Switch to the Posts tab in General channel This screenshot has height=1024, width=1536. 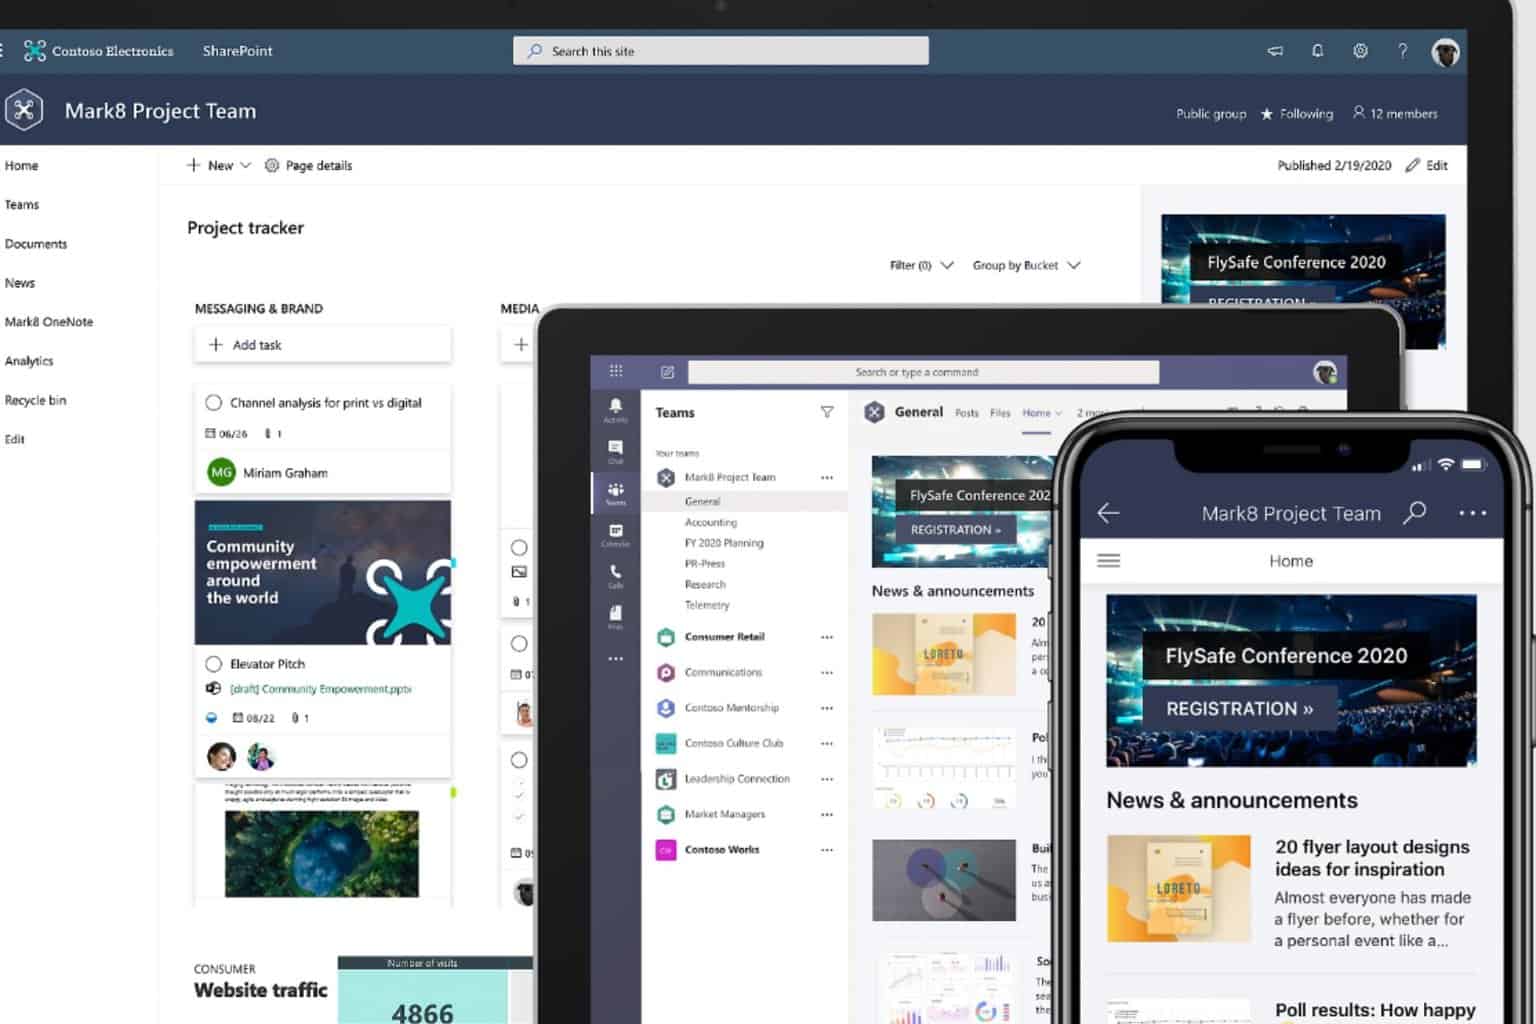967,413
